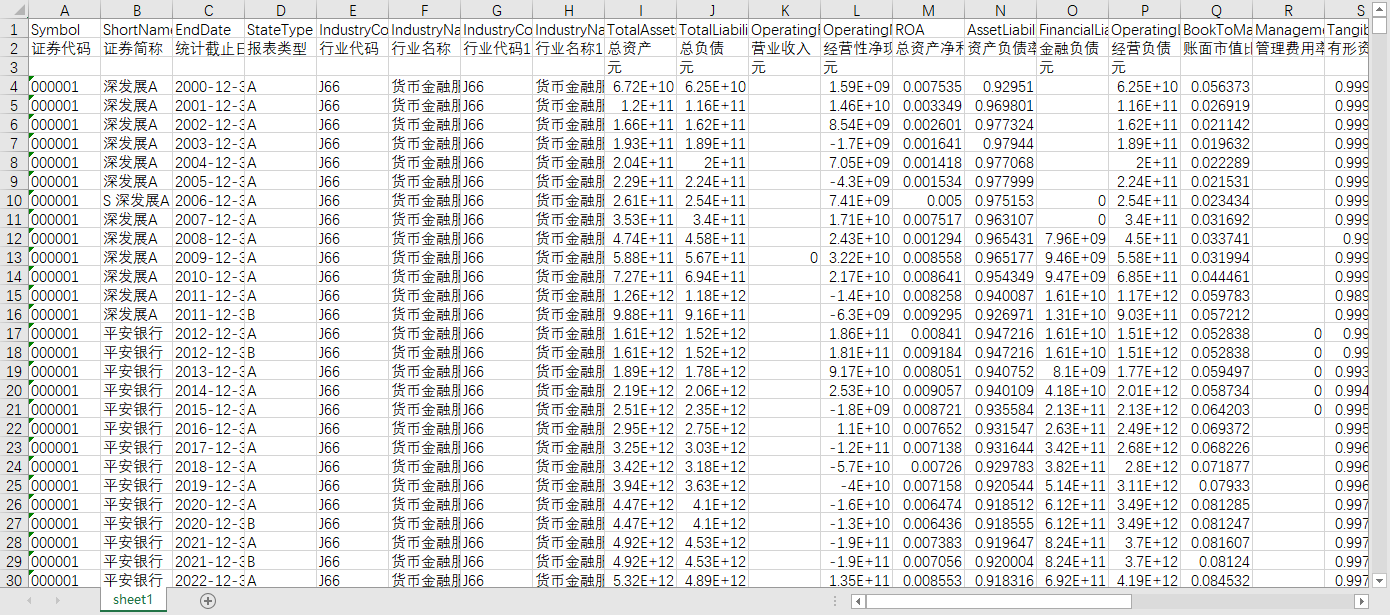Screen dimensions: 1390x615
Task: Select the ROA header cell
Action: 928,29
